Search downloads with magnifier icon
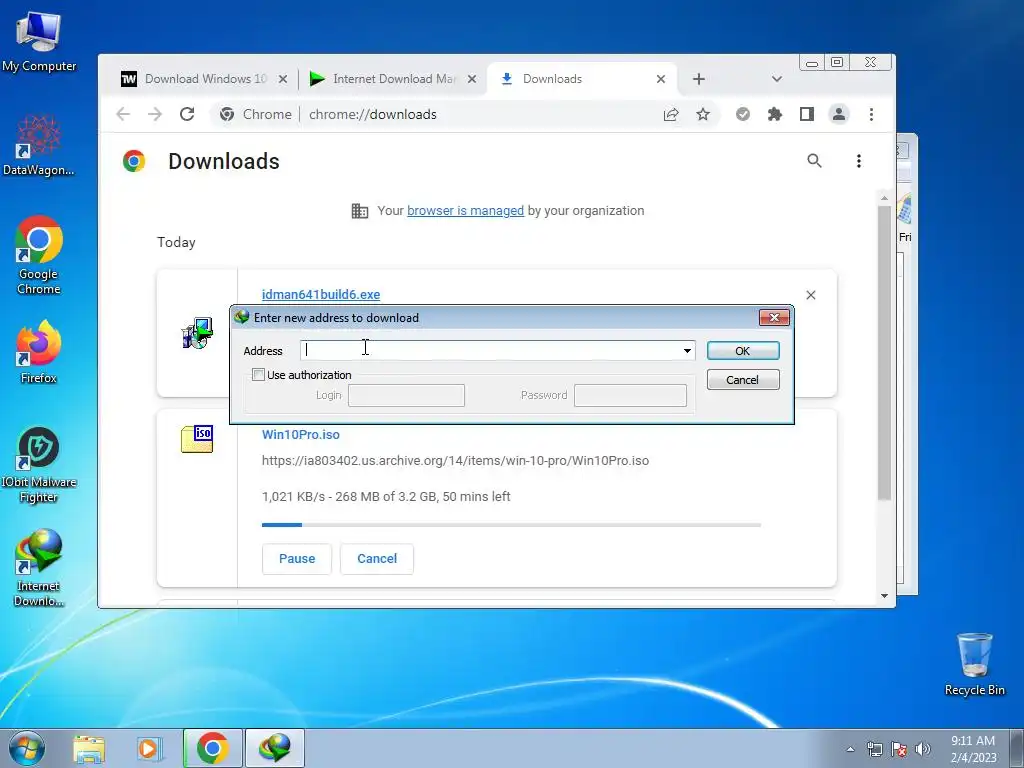 814,161
